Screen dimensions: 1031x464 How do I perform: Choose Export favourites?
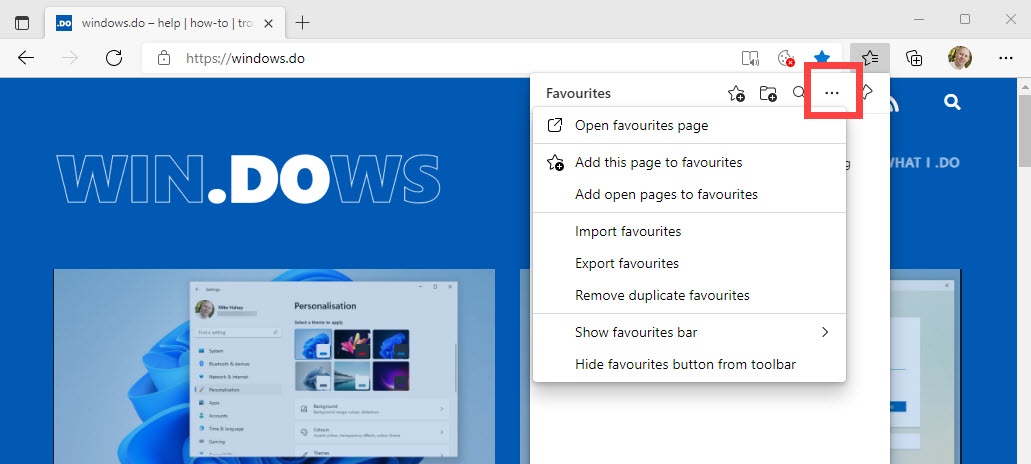click(627, 263)
